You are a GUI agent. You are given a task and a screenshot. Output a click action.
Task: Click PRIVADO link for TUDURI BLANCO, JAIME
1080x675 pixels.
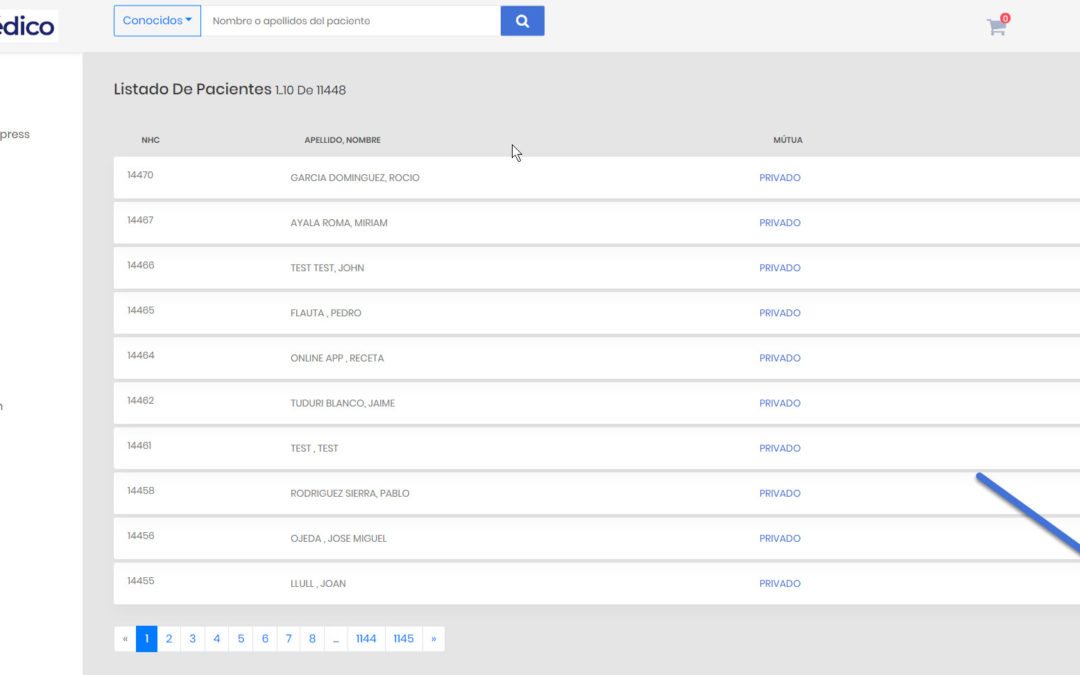pos(780,403)
